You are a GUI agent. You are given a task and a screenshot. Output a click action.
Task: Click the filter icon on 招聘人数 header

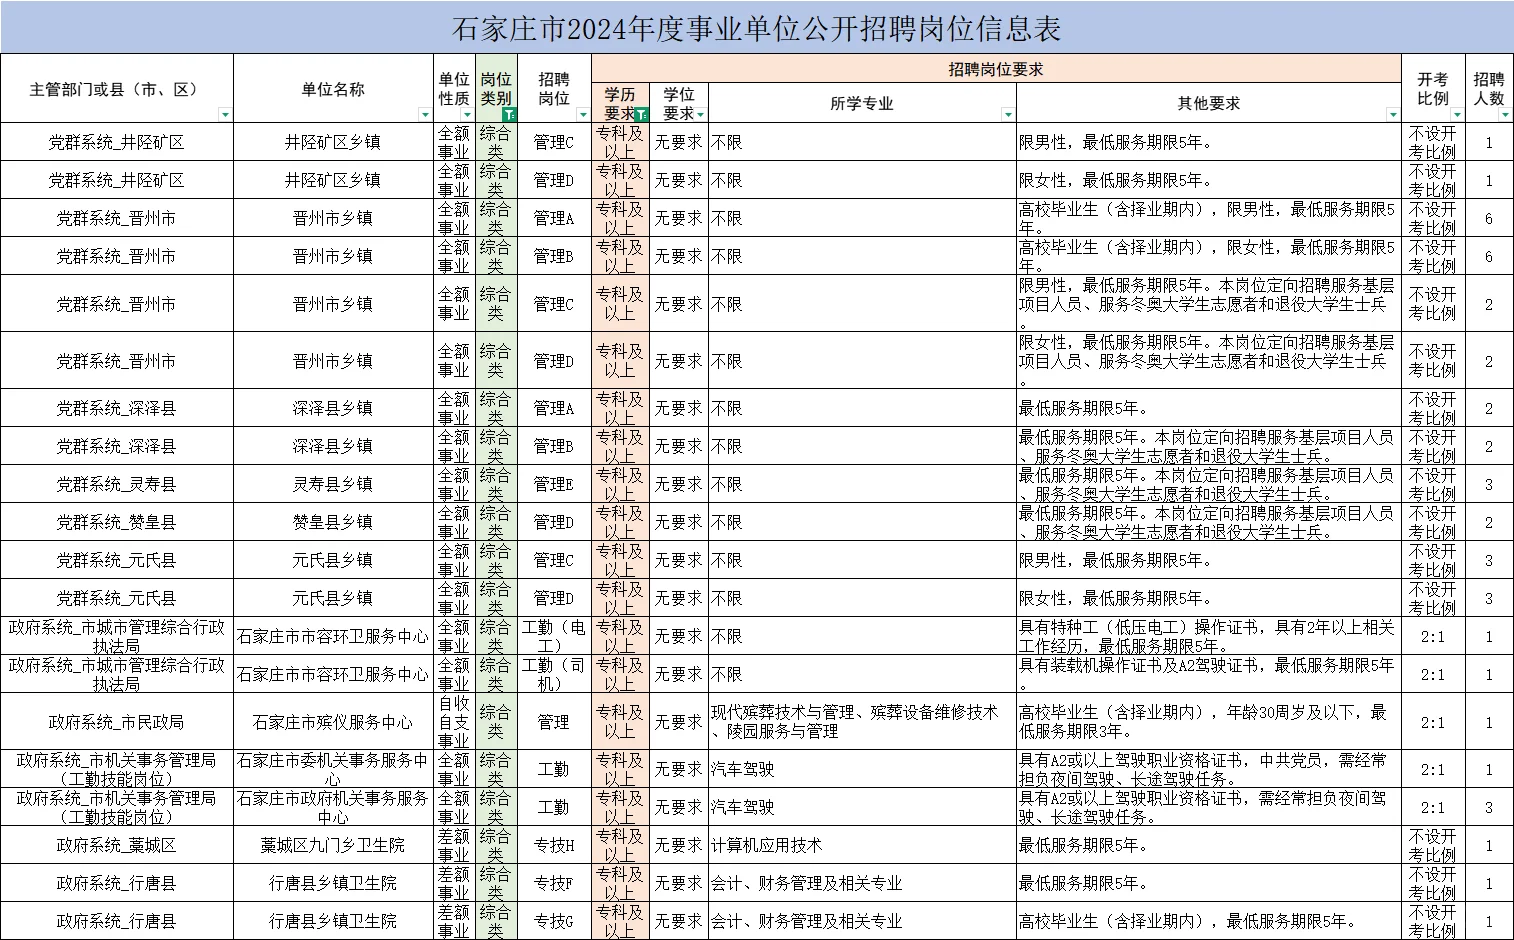[x=1505, y=115]
